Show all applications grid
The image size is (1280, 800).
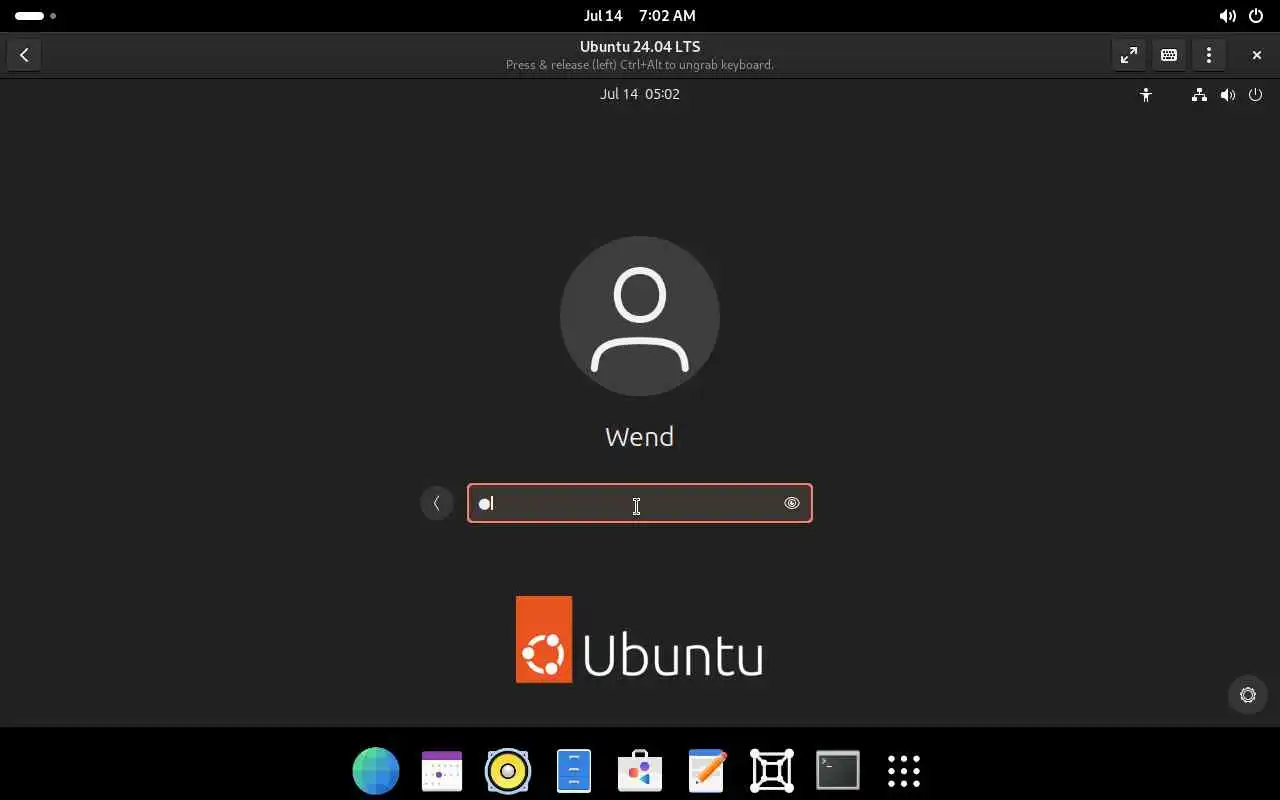click(x=904, y=771)
